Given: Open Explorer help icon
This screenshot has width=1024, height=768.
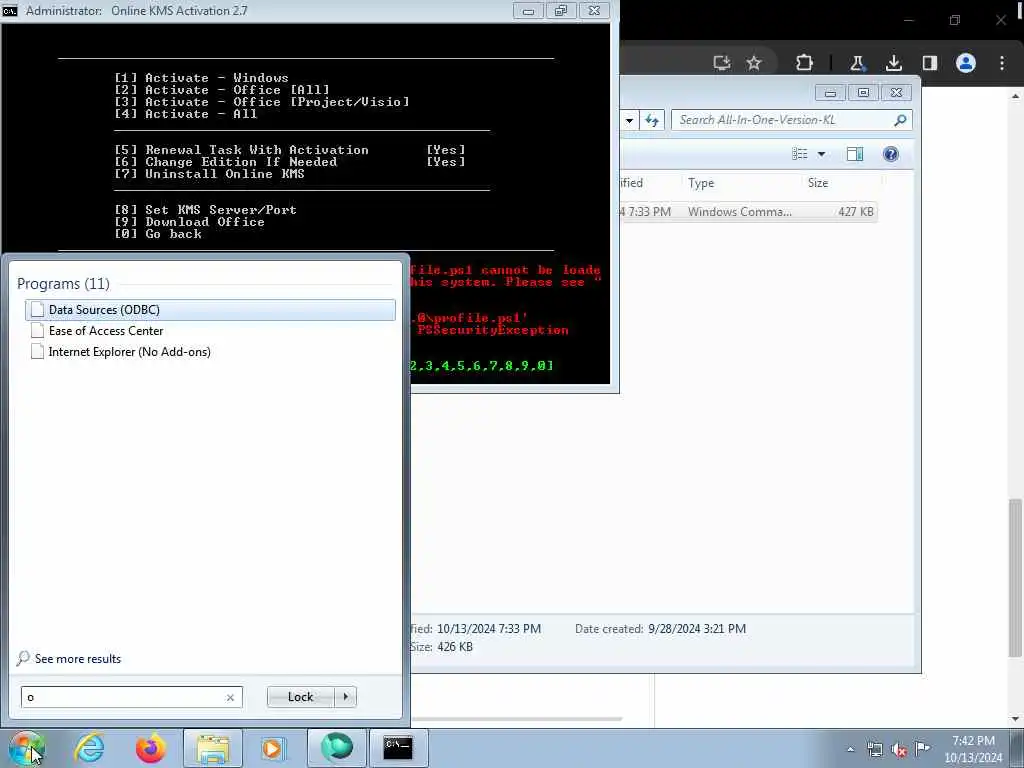Looking at the screenshot, I should [x=891, y=154].
